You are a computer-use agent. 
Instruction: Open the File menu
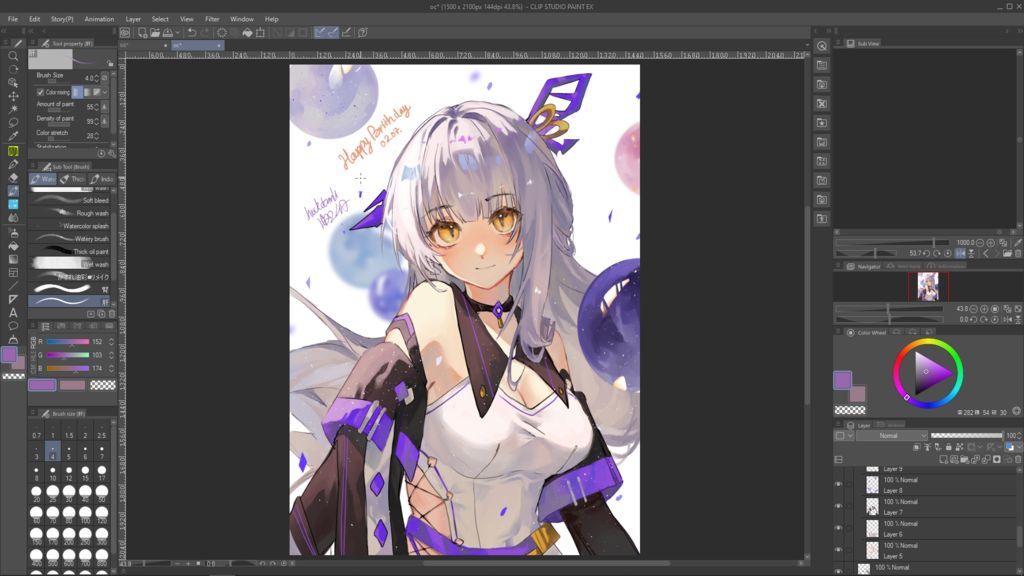pos(12,19)
